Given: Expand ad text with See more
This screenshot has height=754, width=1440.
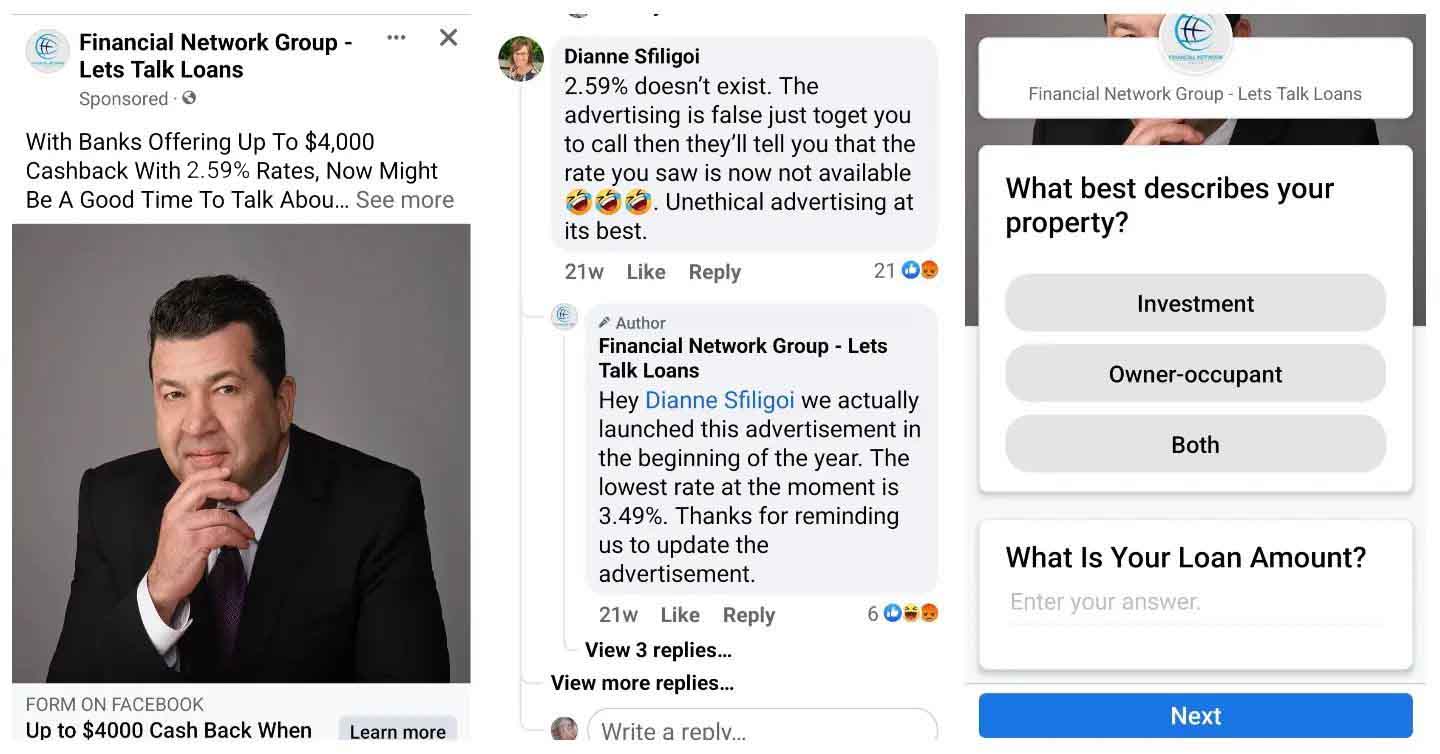Looking at the screenshot, I should click(x=404, y=200).
